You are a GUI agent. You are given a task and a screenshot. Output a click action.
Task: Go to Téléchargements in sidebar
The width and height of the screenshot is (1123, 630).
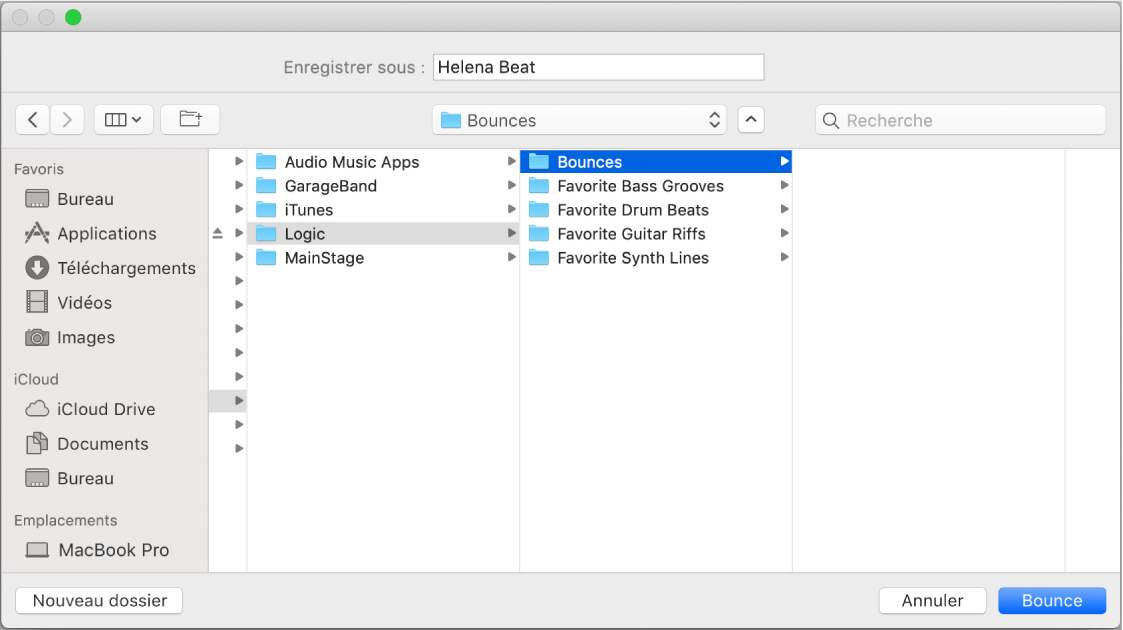click(126, 268)
